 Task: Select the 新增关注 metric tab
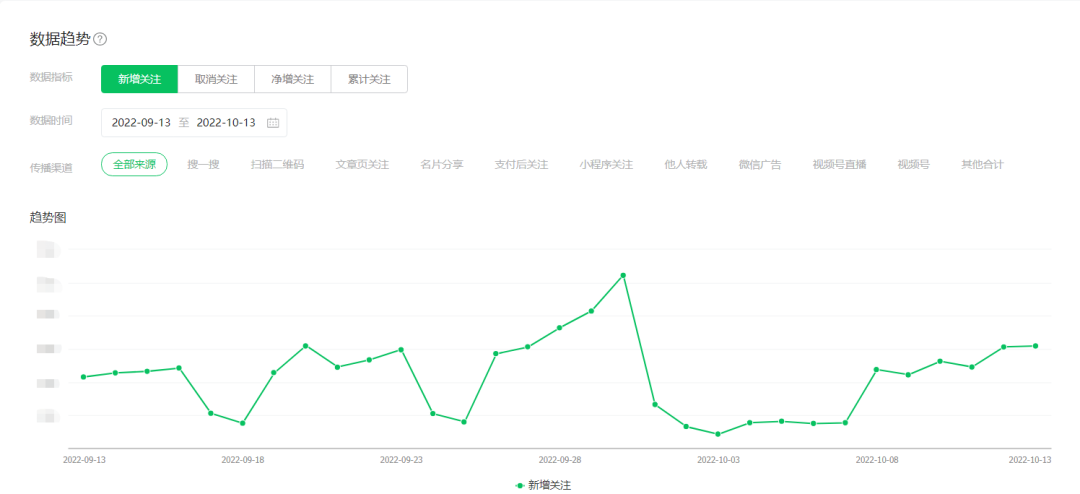pyautogui.click(x=139, y=79)
